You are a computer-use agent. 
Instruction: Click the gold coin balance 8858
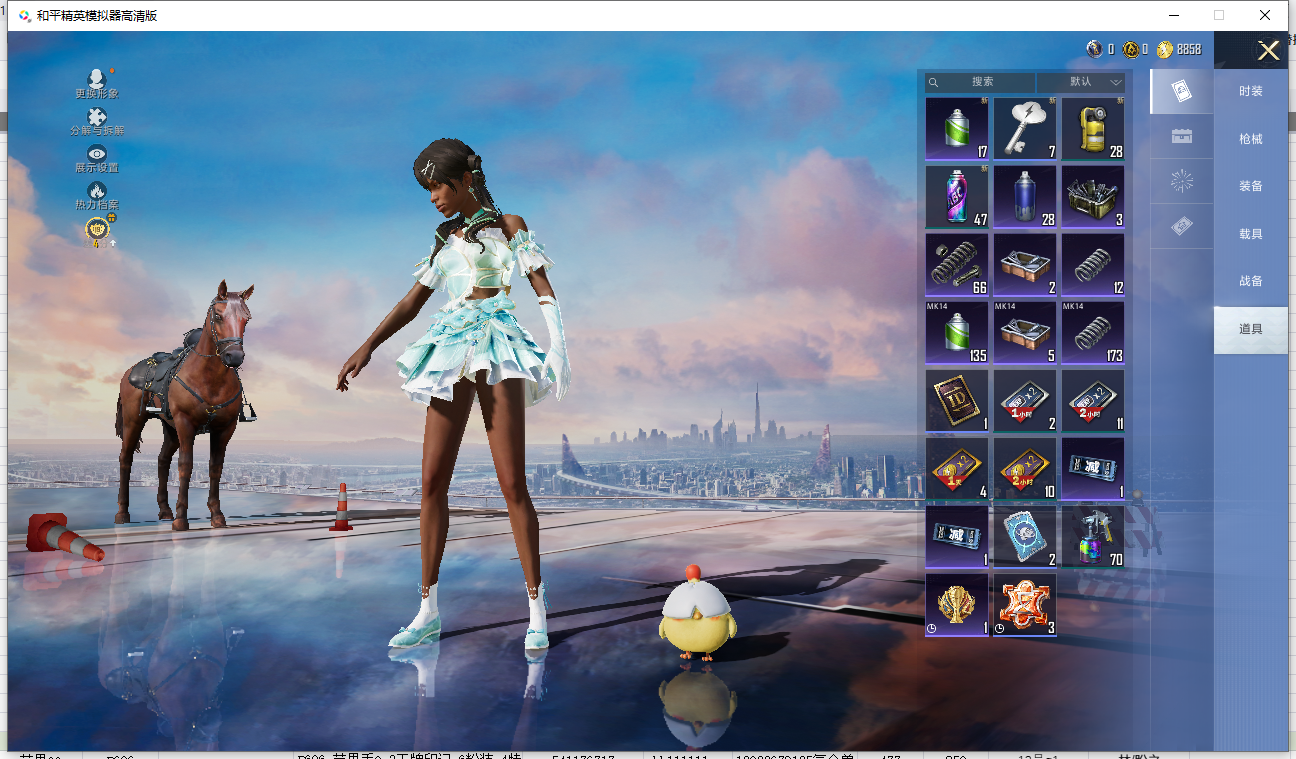[1180, 49]
